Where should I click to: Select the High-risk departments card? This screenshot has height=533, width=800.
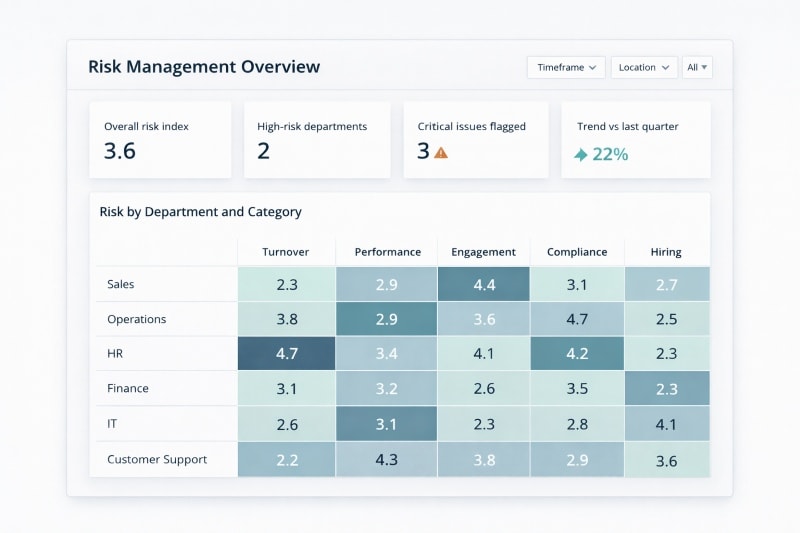317,140
